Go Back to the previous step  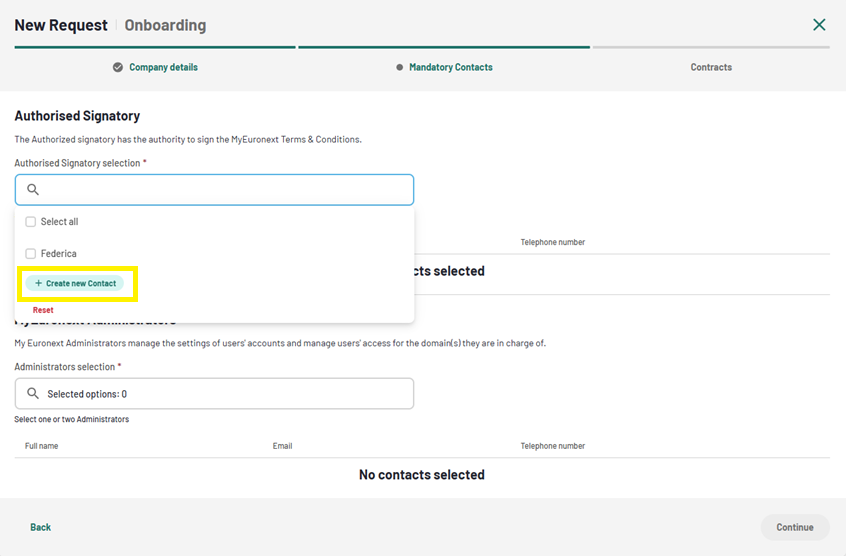click(x=40, y=527)
